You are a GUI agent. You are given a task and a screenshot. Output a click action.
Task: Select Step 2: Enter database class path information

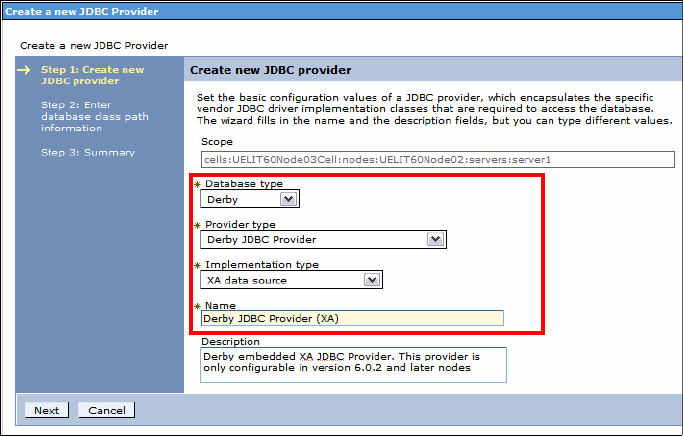coord(95,116)
